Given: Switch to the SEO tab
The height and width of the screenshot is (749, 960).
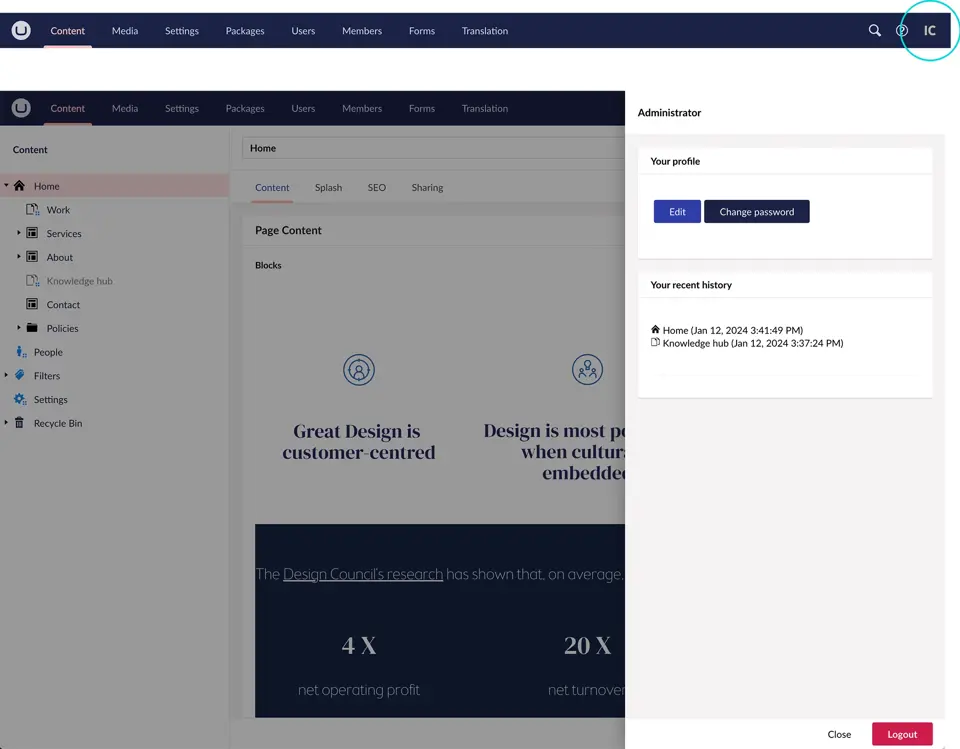Looking at the screenshot, I should (376, 188).
